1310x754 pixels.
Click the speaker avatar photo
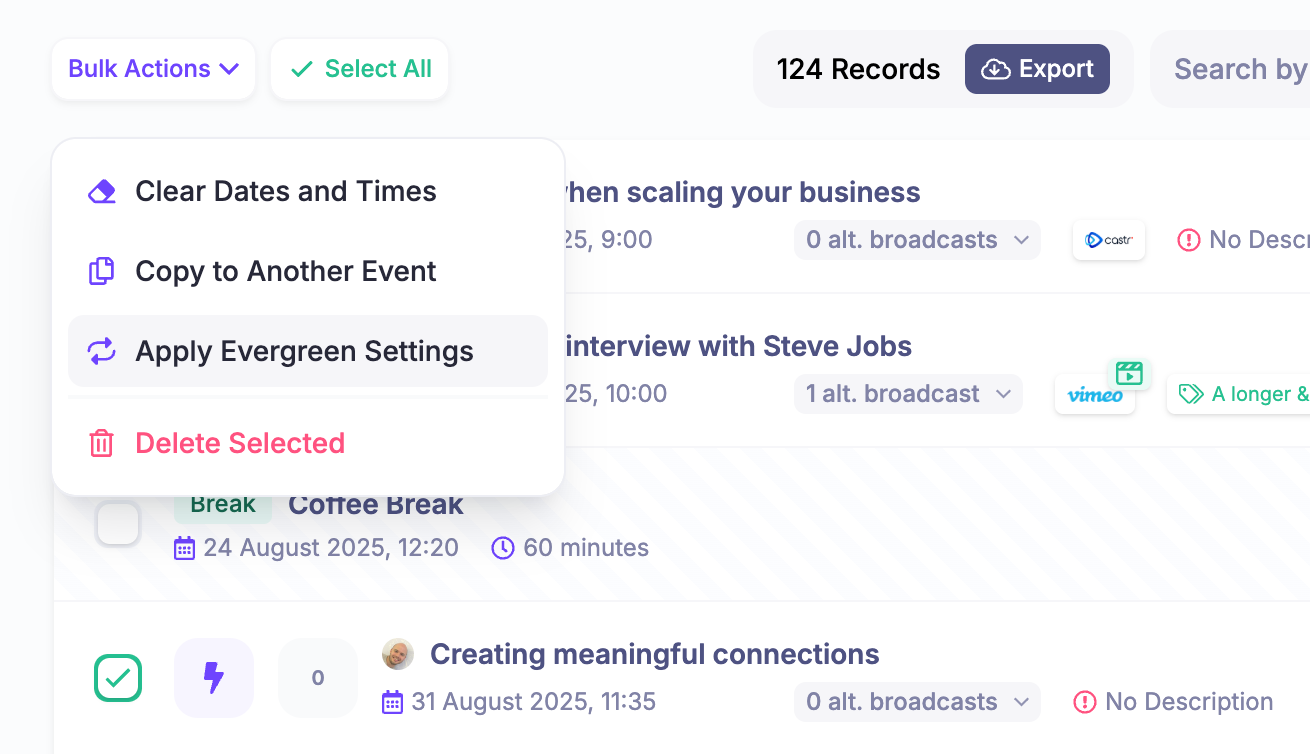click(398, 654)
